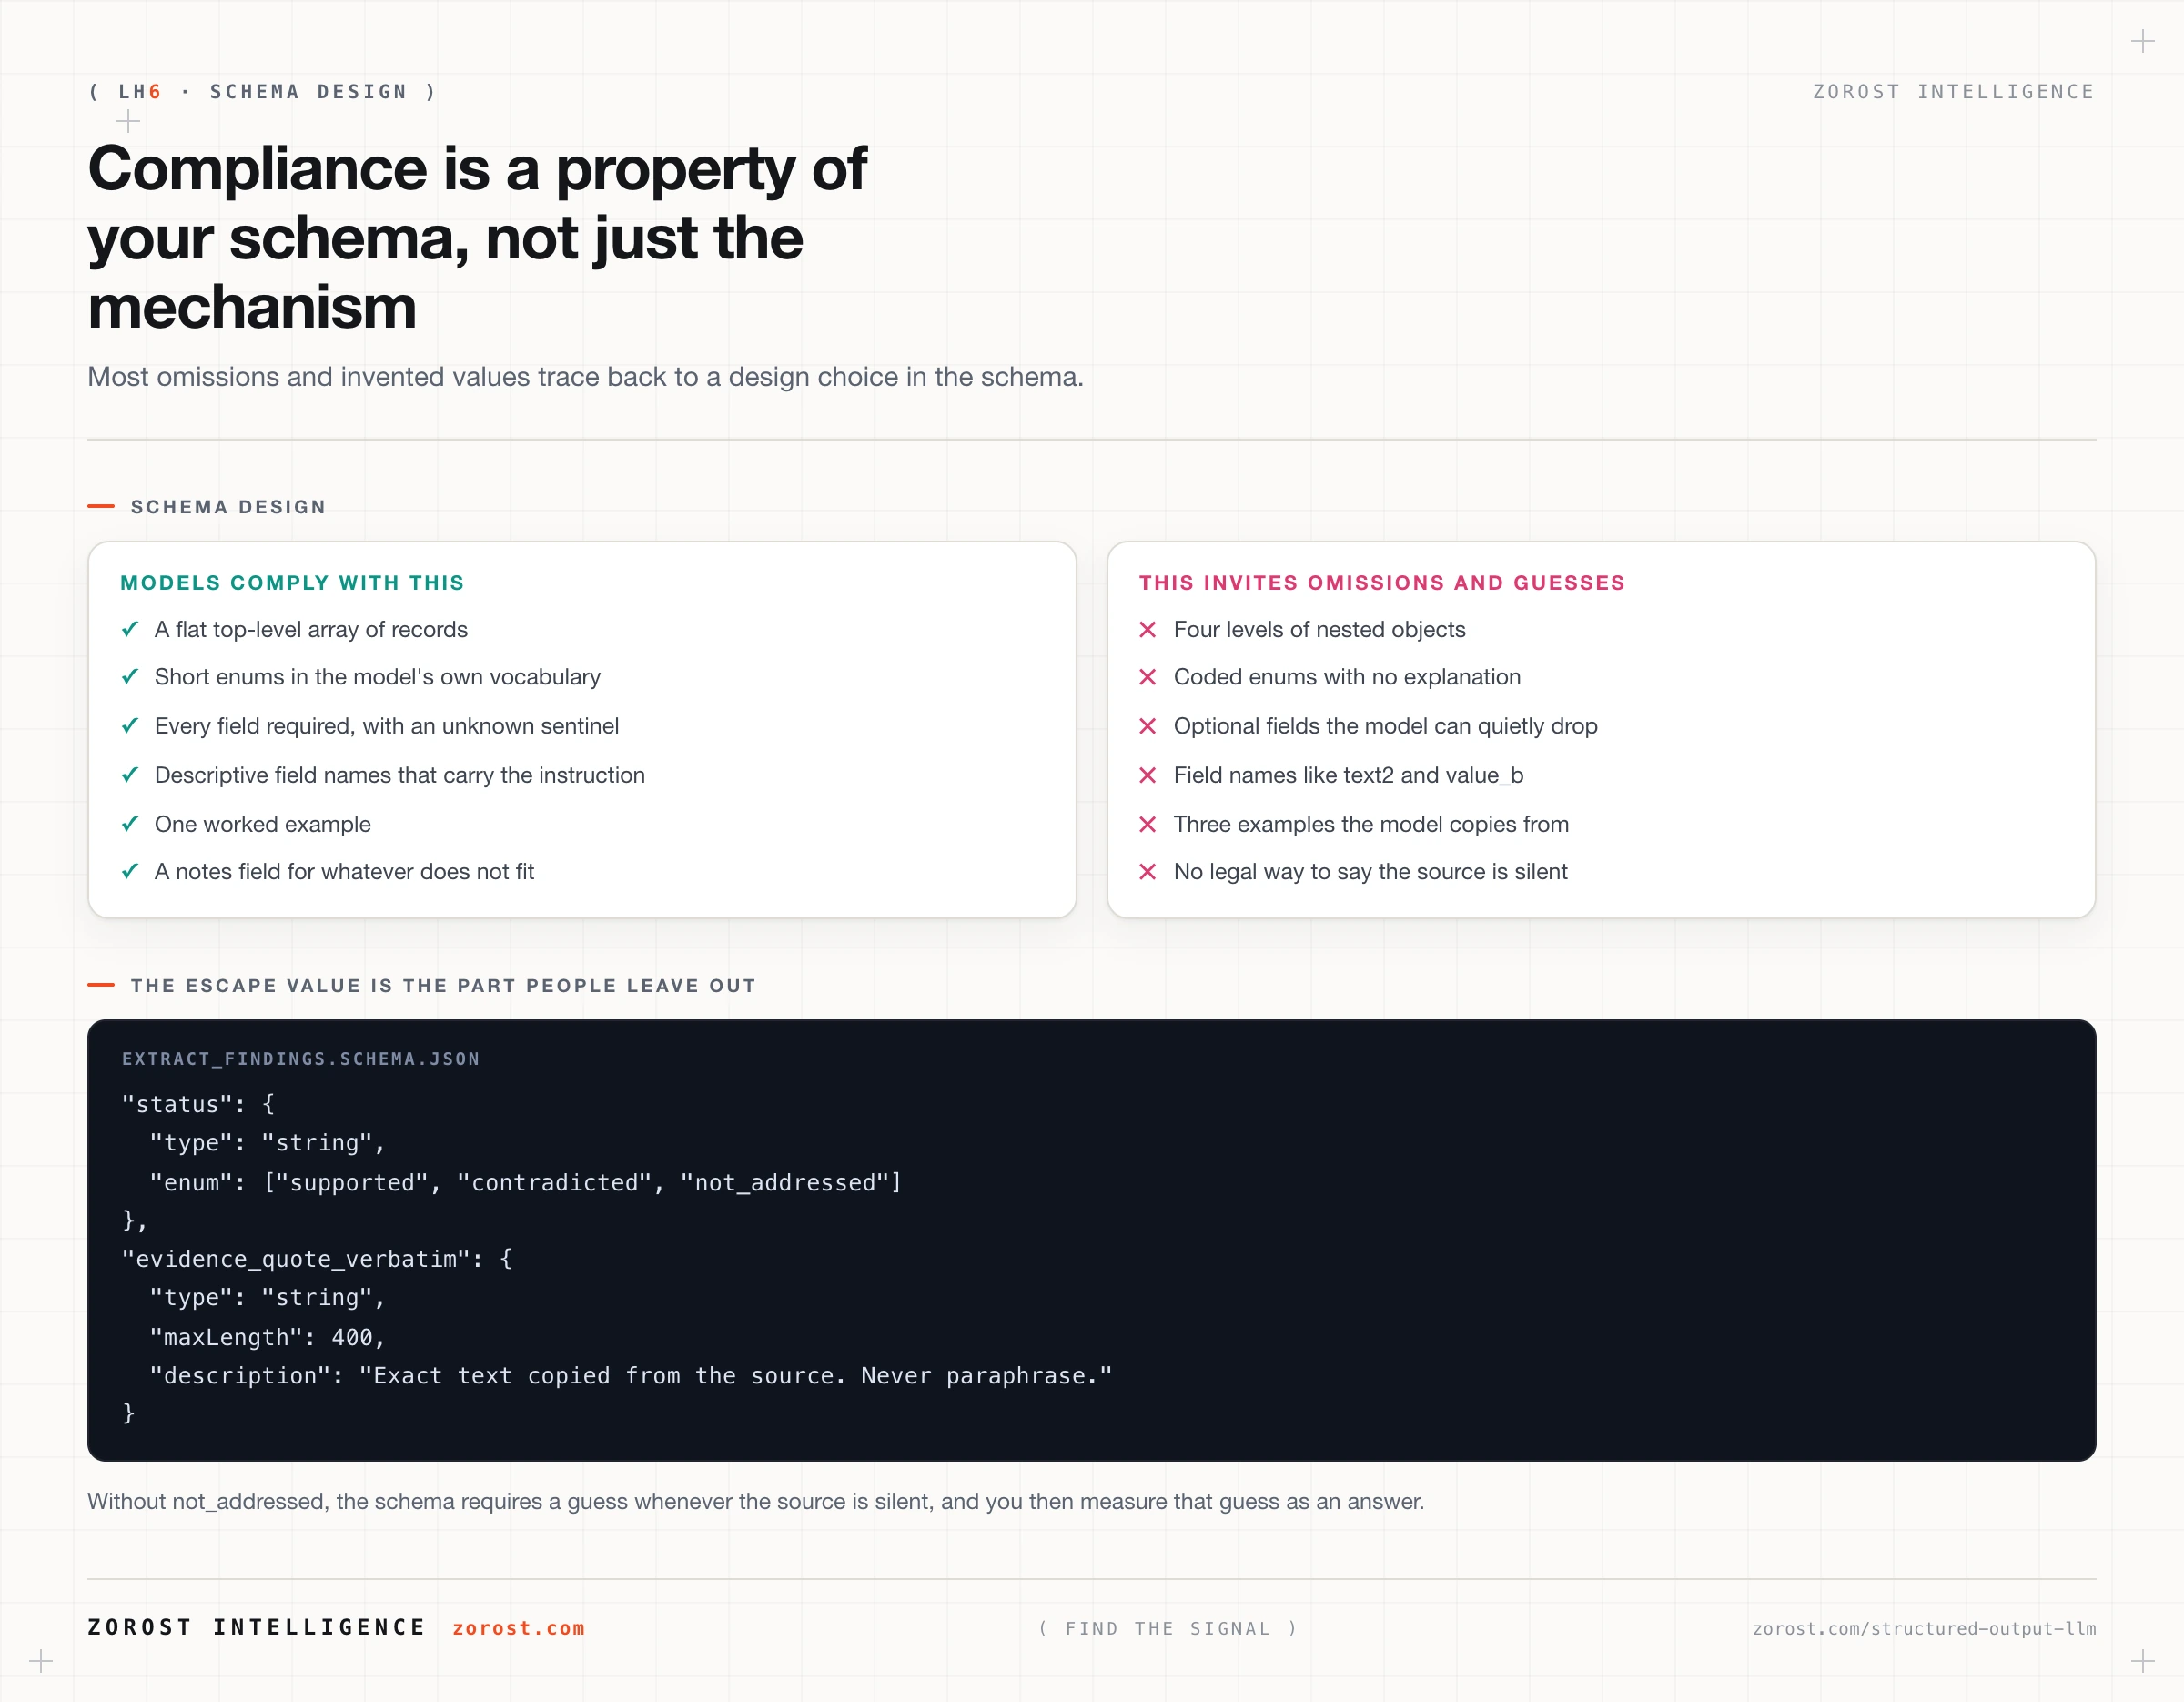Screen dimensions: 2184x1702
Task: Click 'THE ESCAPE VALUE IS THE PART PEOPLE LEAVE OUT' label
Action: pos(443,986)
